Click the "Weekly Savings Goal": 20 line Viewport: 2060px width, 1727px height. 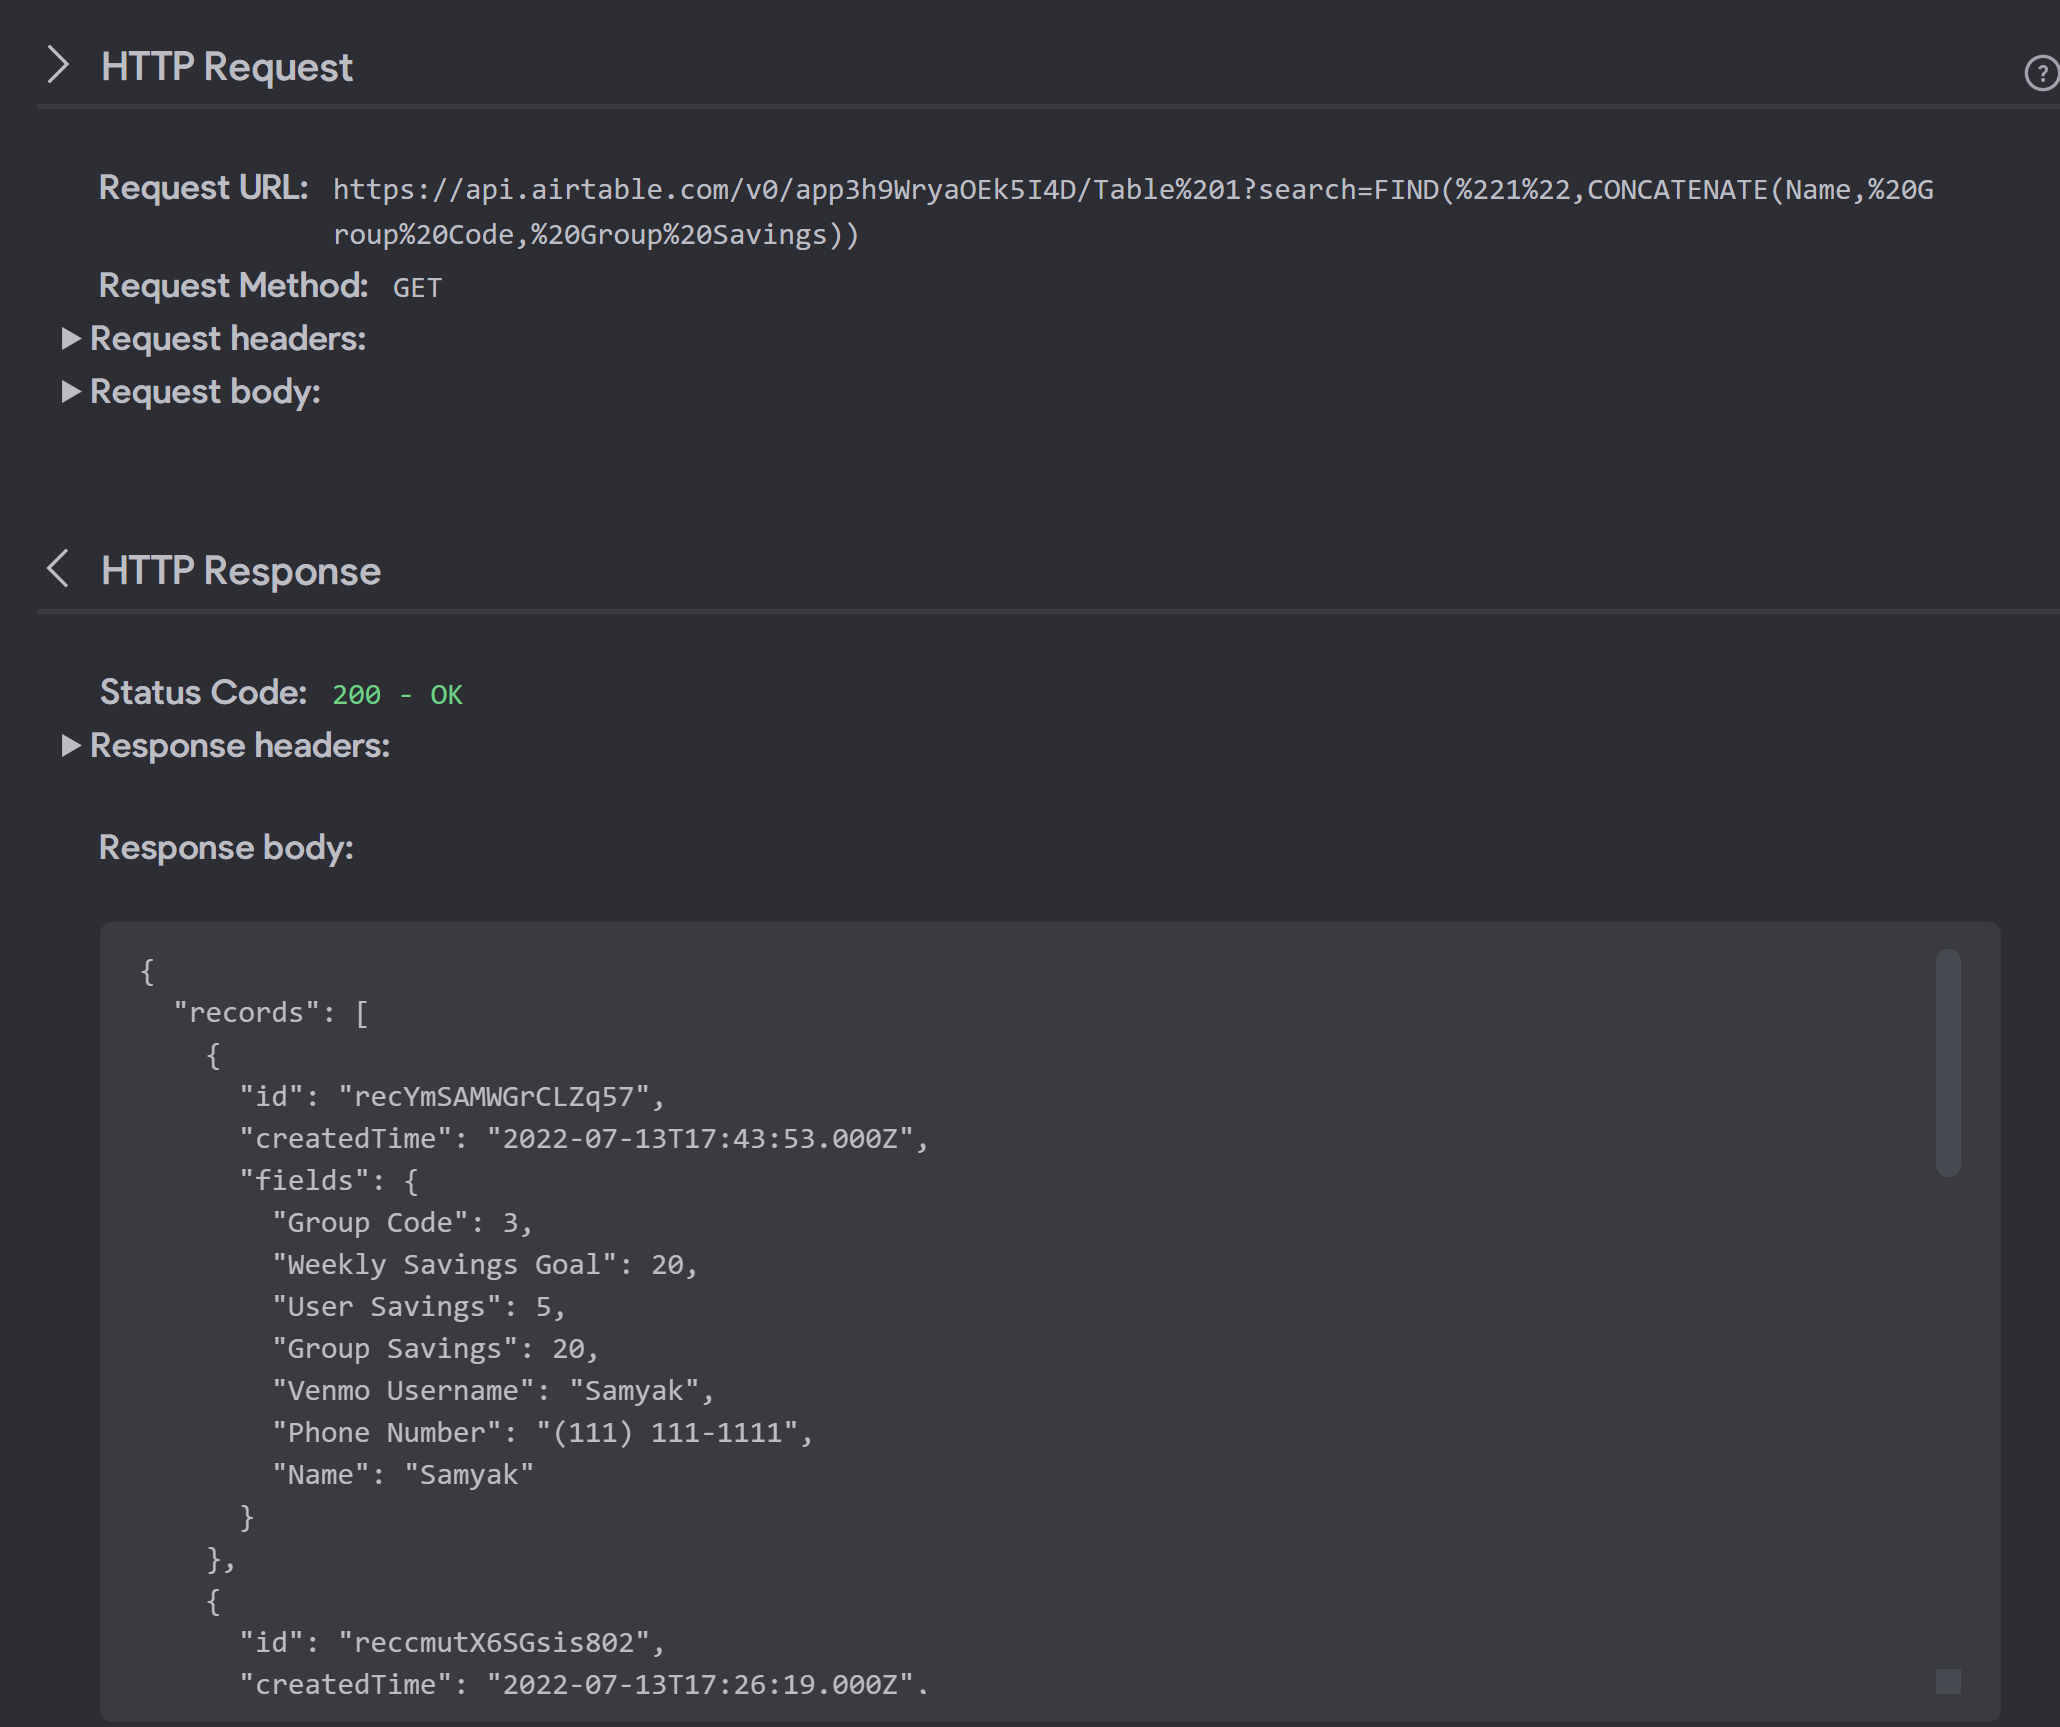(x=485, y=1265)
